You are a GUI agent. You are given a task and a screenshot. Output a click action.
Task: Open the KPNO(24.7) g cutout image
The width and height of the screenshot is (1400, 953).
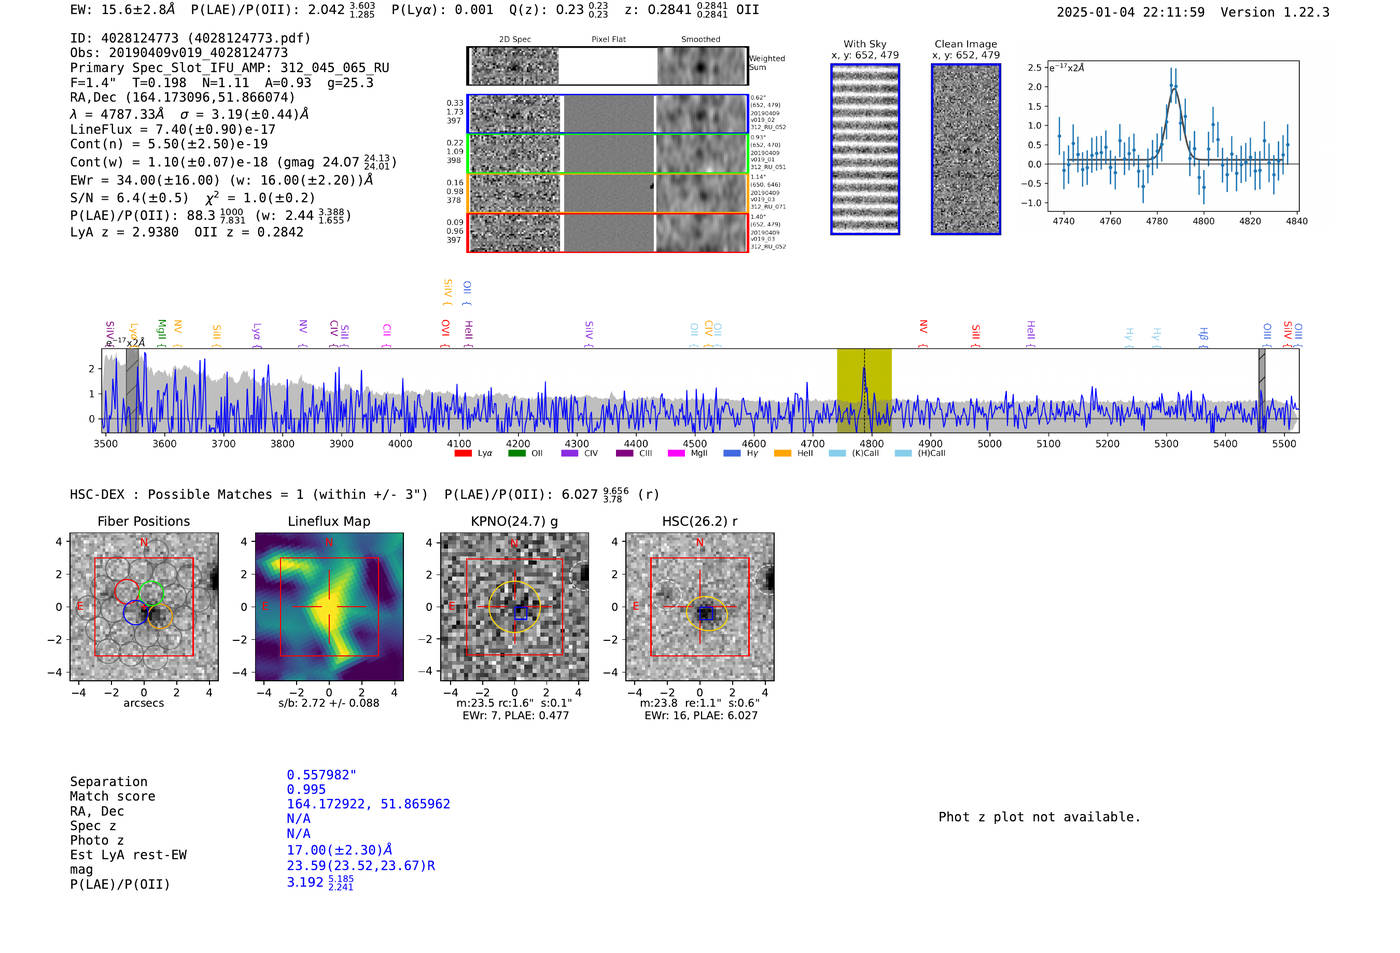click(514, 607)
